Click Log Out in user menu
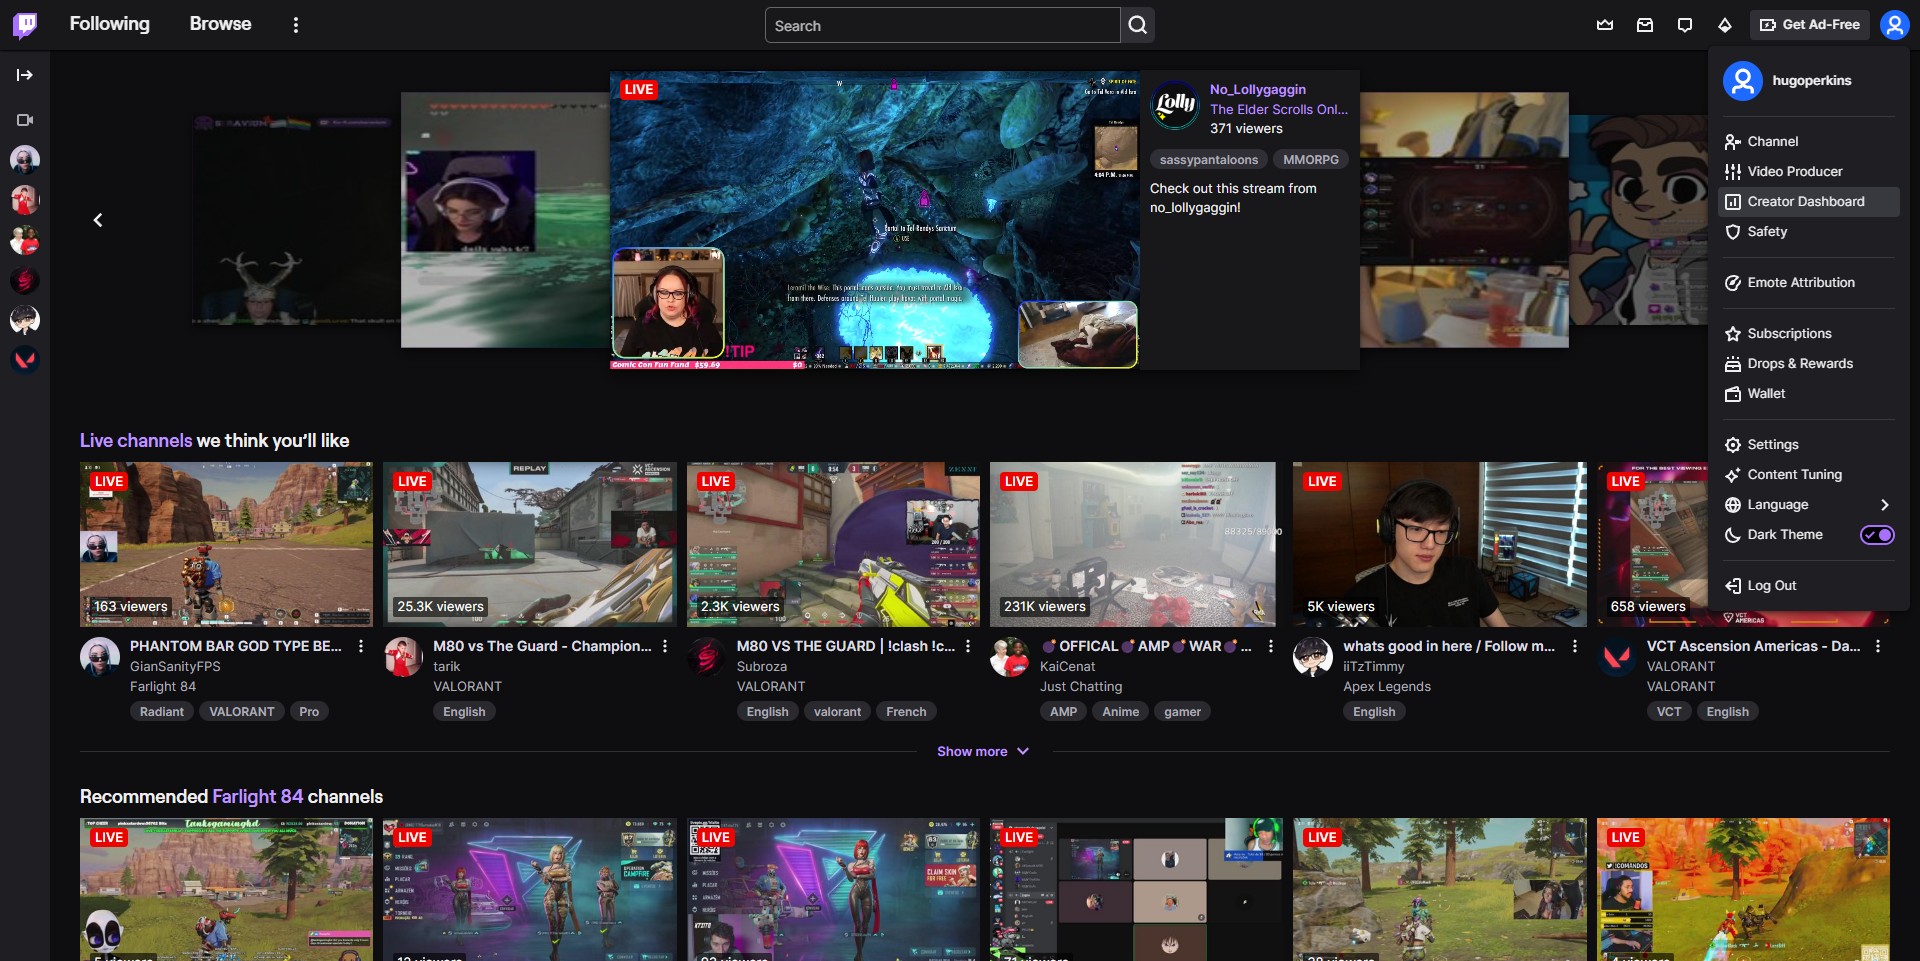Viewport: 1920px width, 961px height. (1808, 586)
